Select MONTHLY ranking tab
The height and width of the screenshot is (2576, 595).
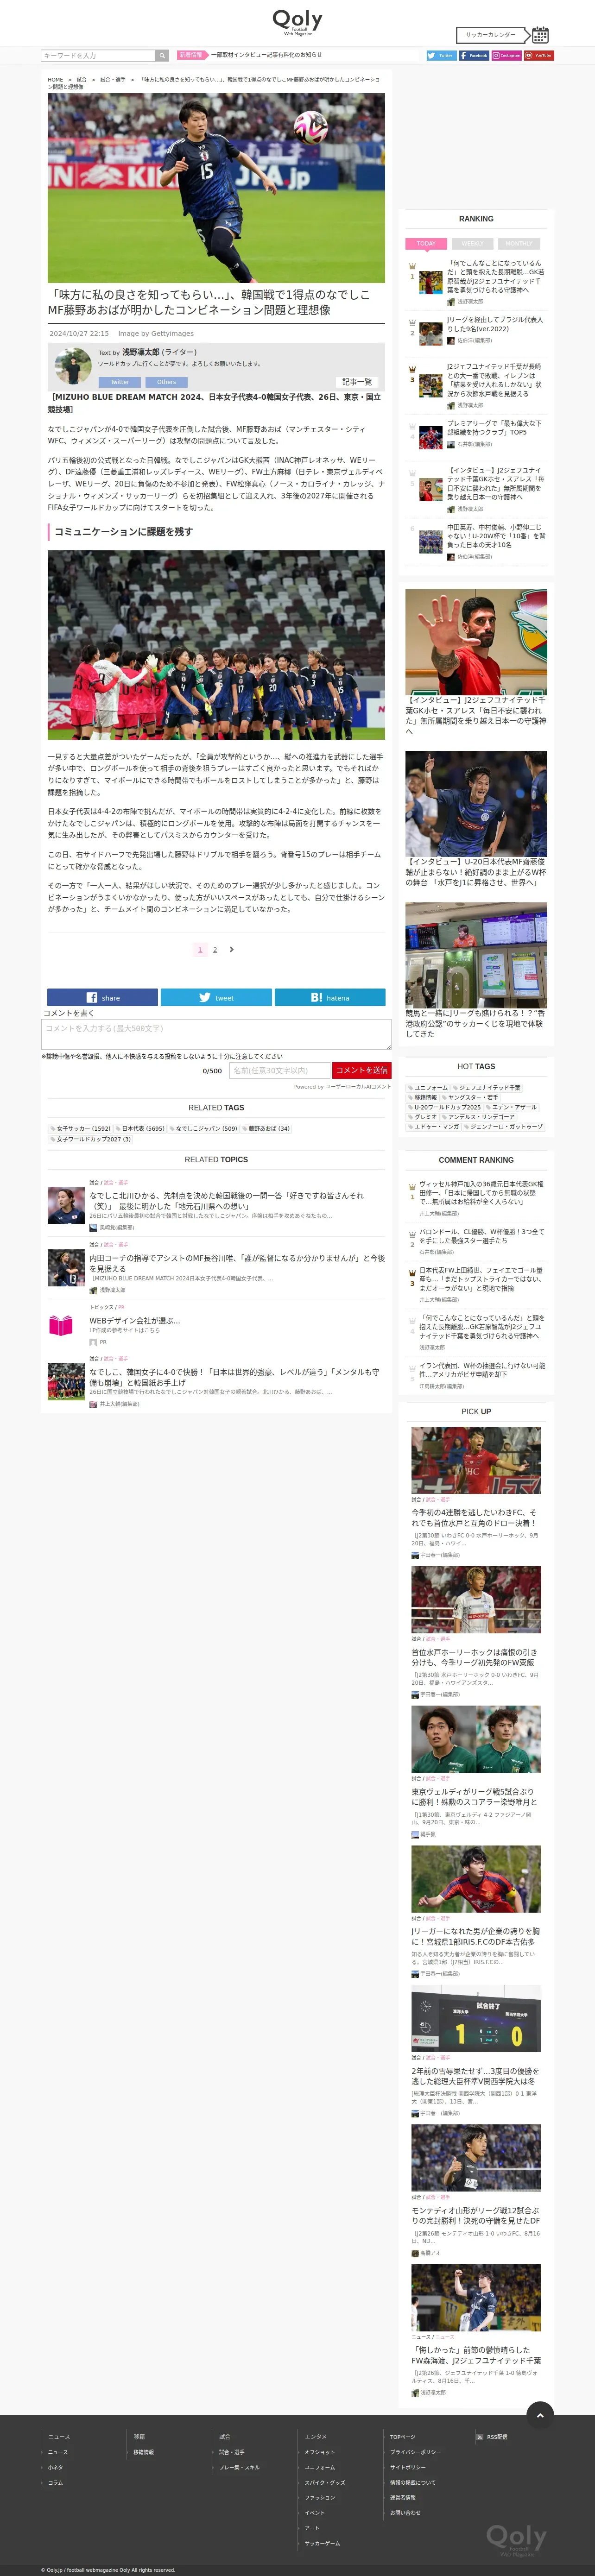coord(518,244)
